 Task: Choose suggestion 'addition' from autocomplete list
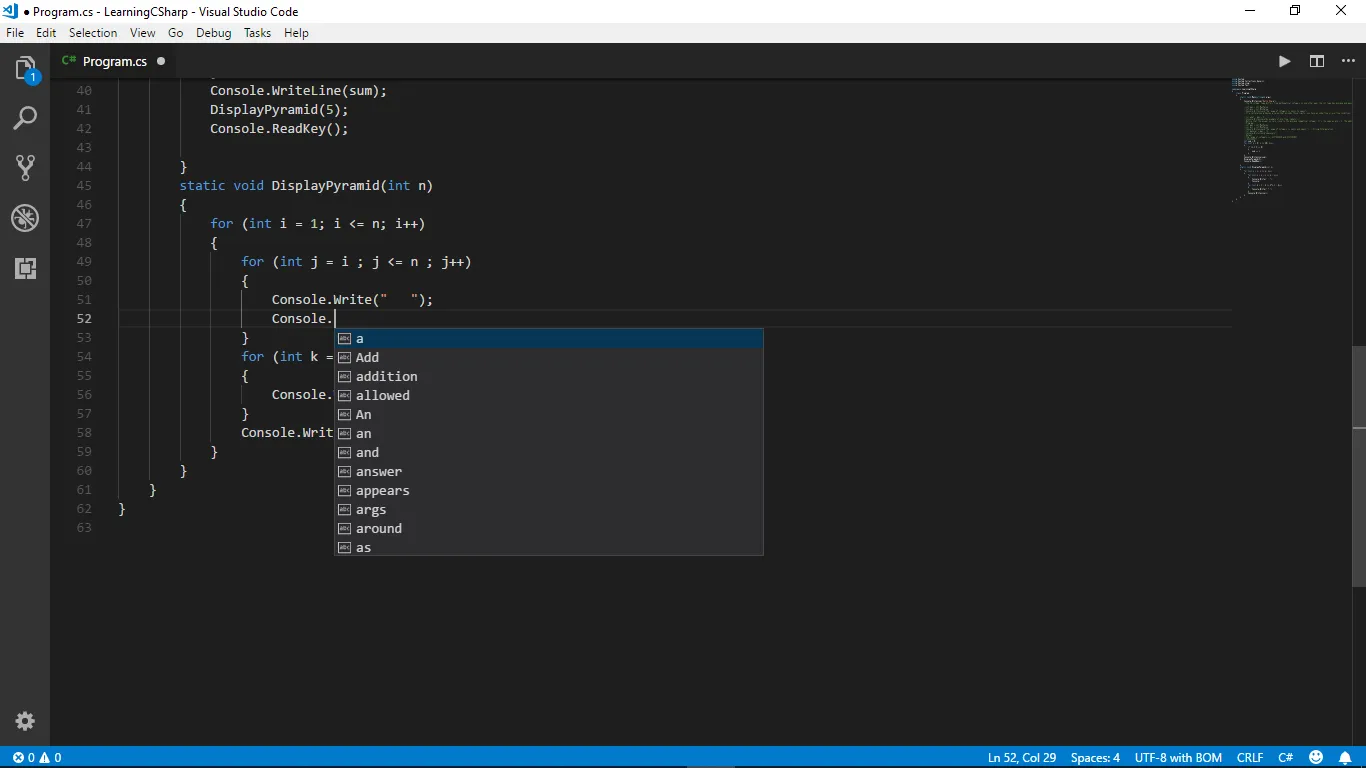(x=549, y=376)
